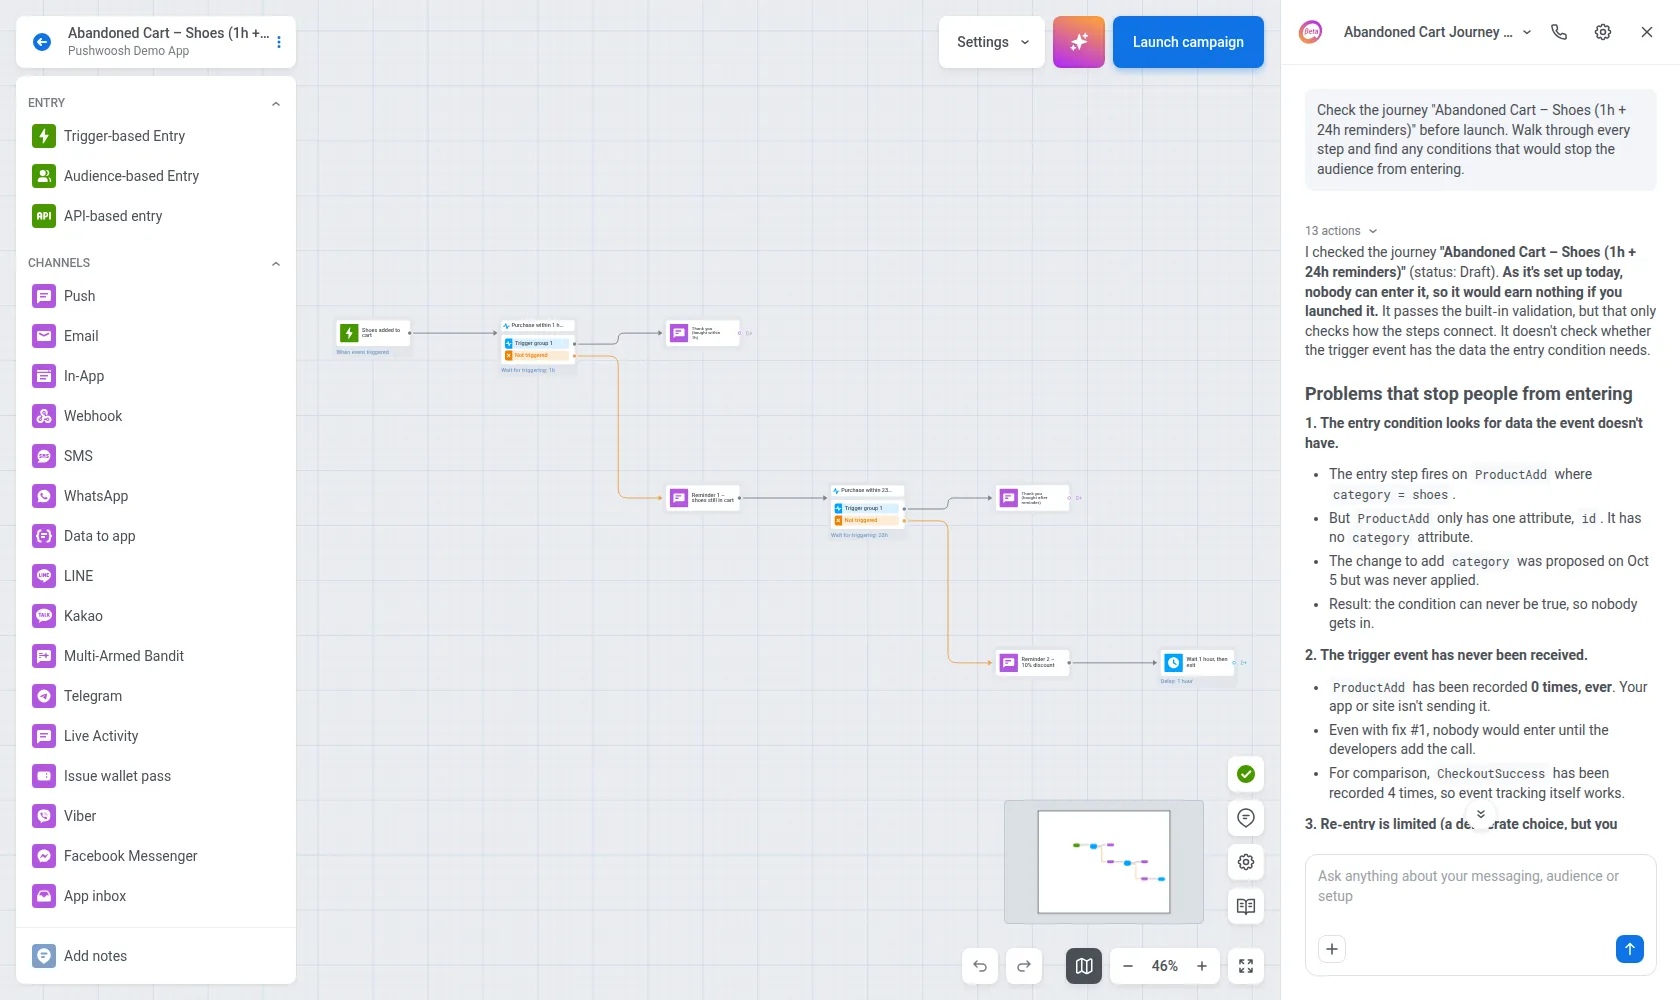Redo the last canvas action
1680x1000 pixels.
pyautogui.click(x=1024, y=966)
